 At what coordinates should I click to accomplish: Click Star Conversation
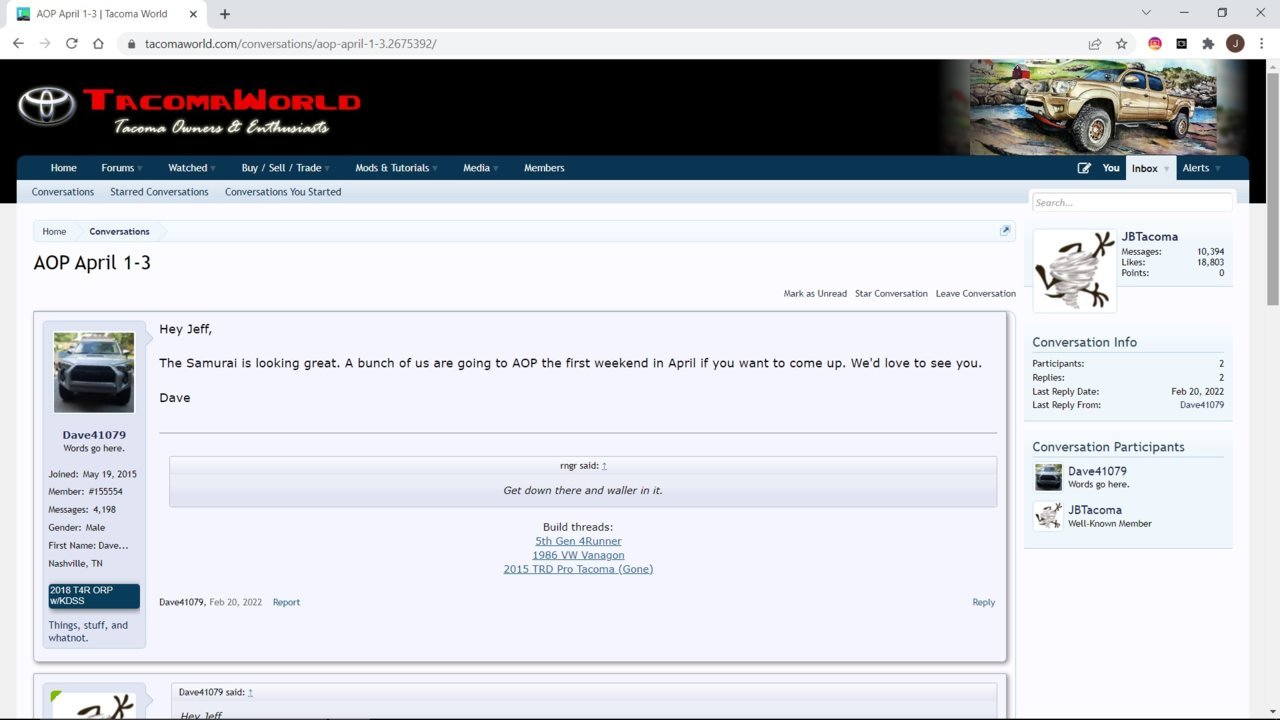(891, 294)
